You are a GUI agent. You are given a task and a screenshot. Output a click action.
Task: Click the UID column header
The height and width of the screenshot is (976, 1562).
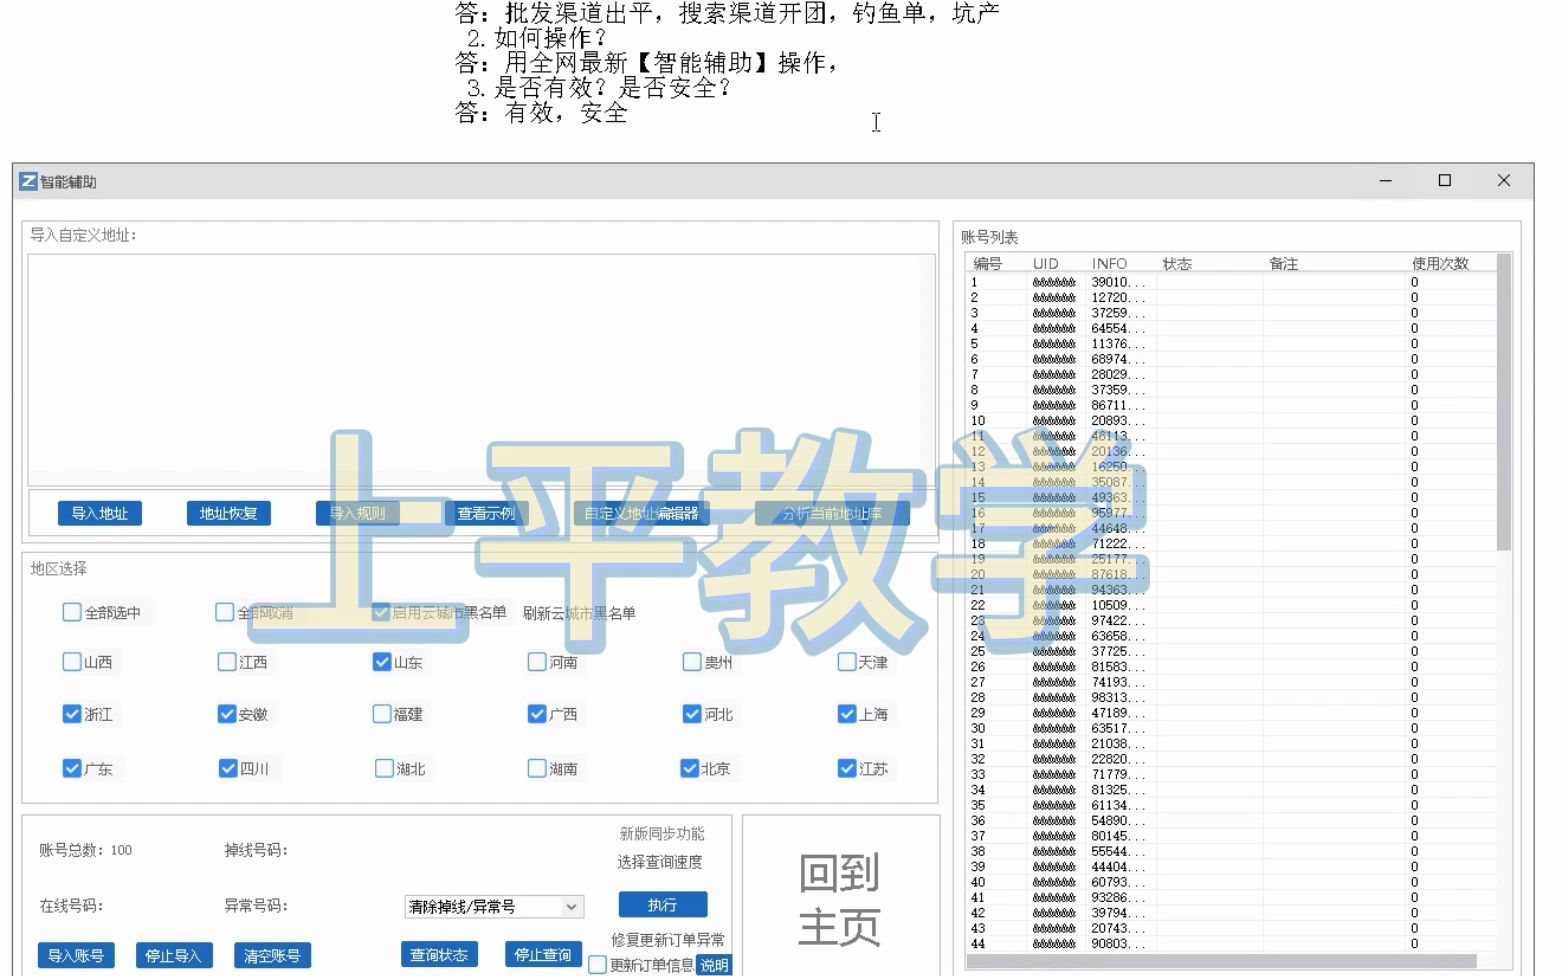click(x=1046, y=263)
